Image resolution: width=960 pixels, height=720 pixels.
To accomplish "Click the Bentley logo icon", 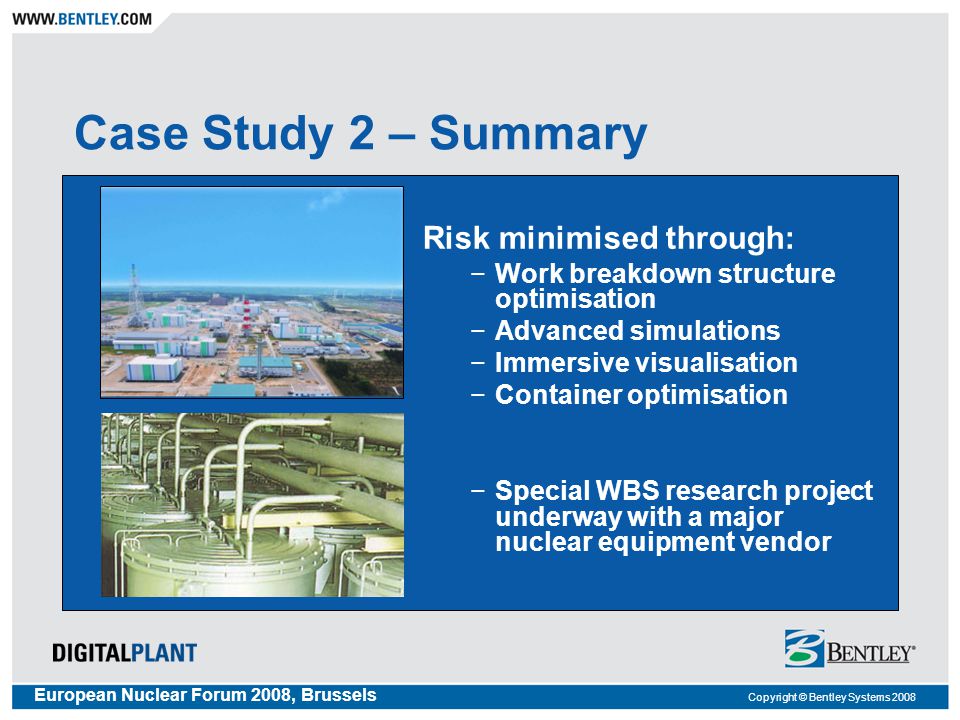I will coord(804,648).
